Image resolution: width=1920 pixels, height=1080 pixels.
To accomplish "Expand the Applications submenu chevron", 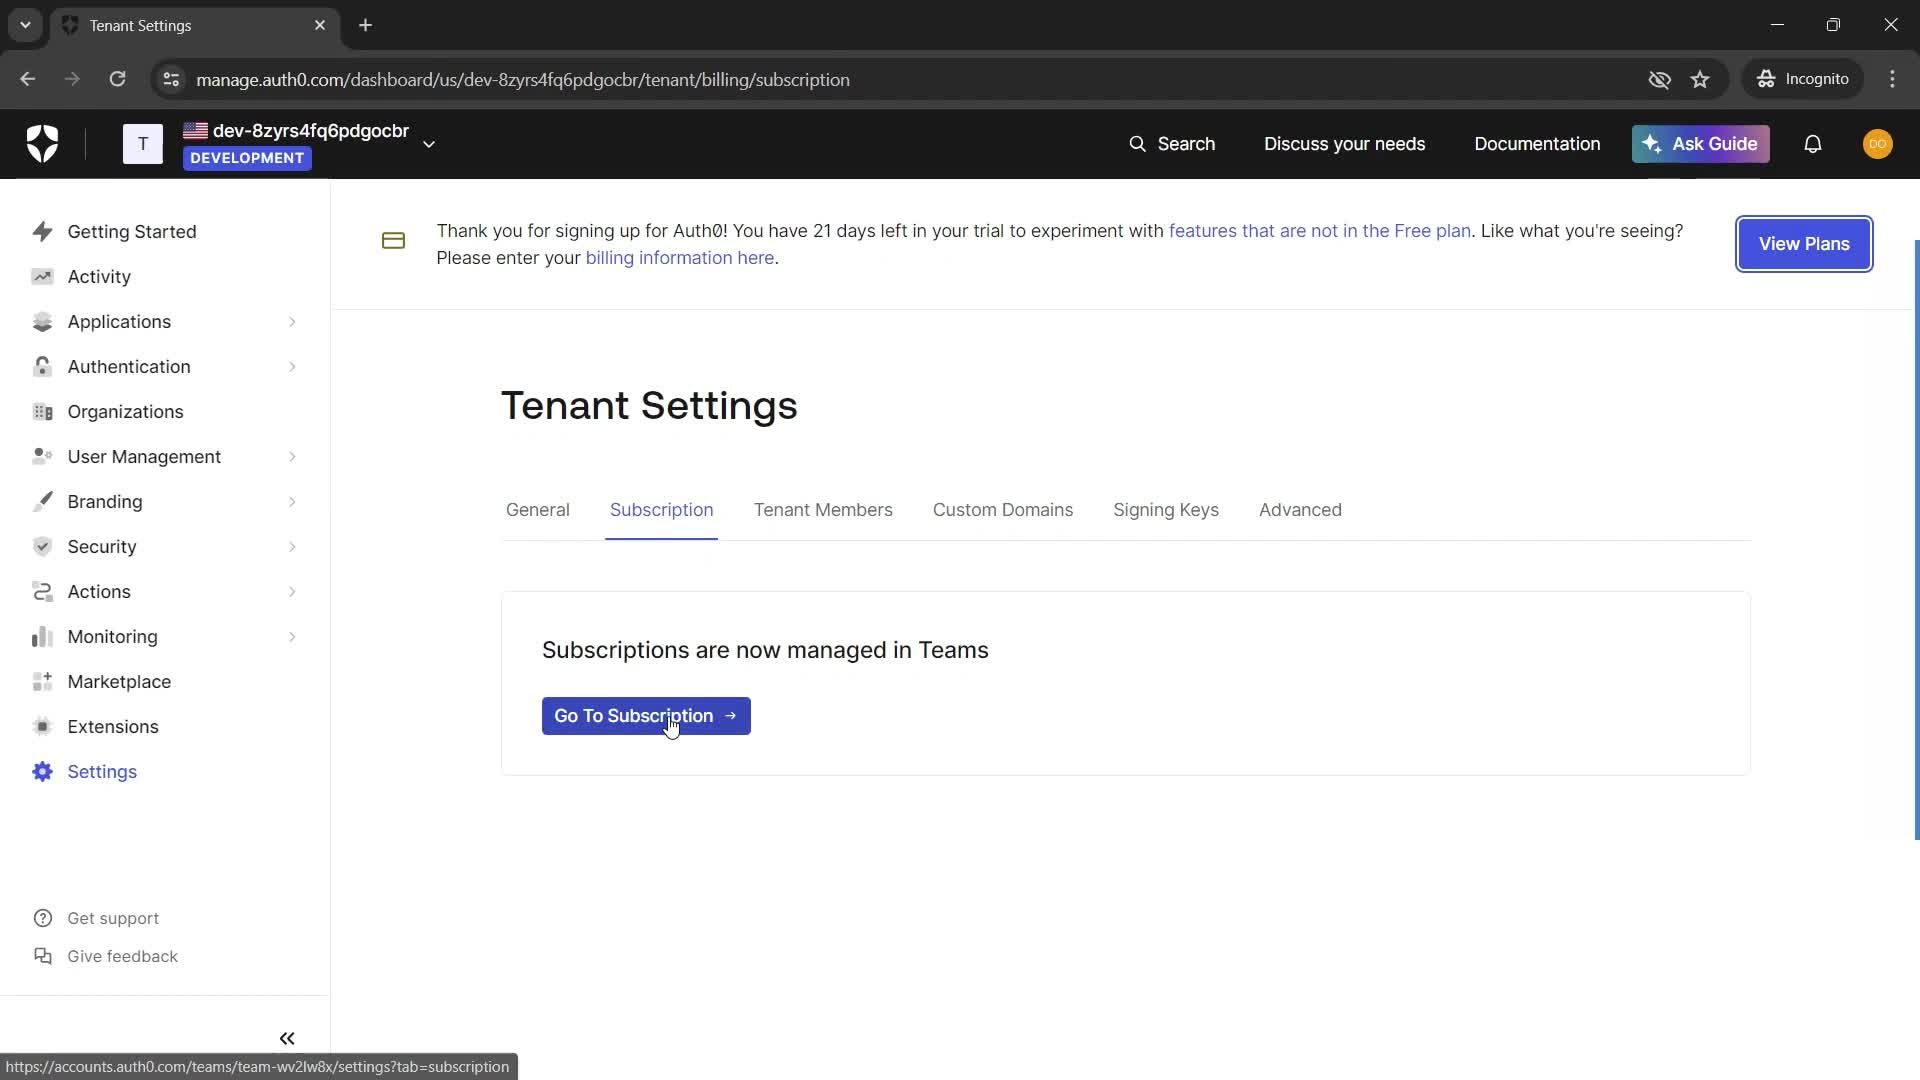I will pos(292,321).
